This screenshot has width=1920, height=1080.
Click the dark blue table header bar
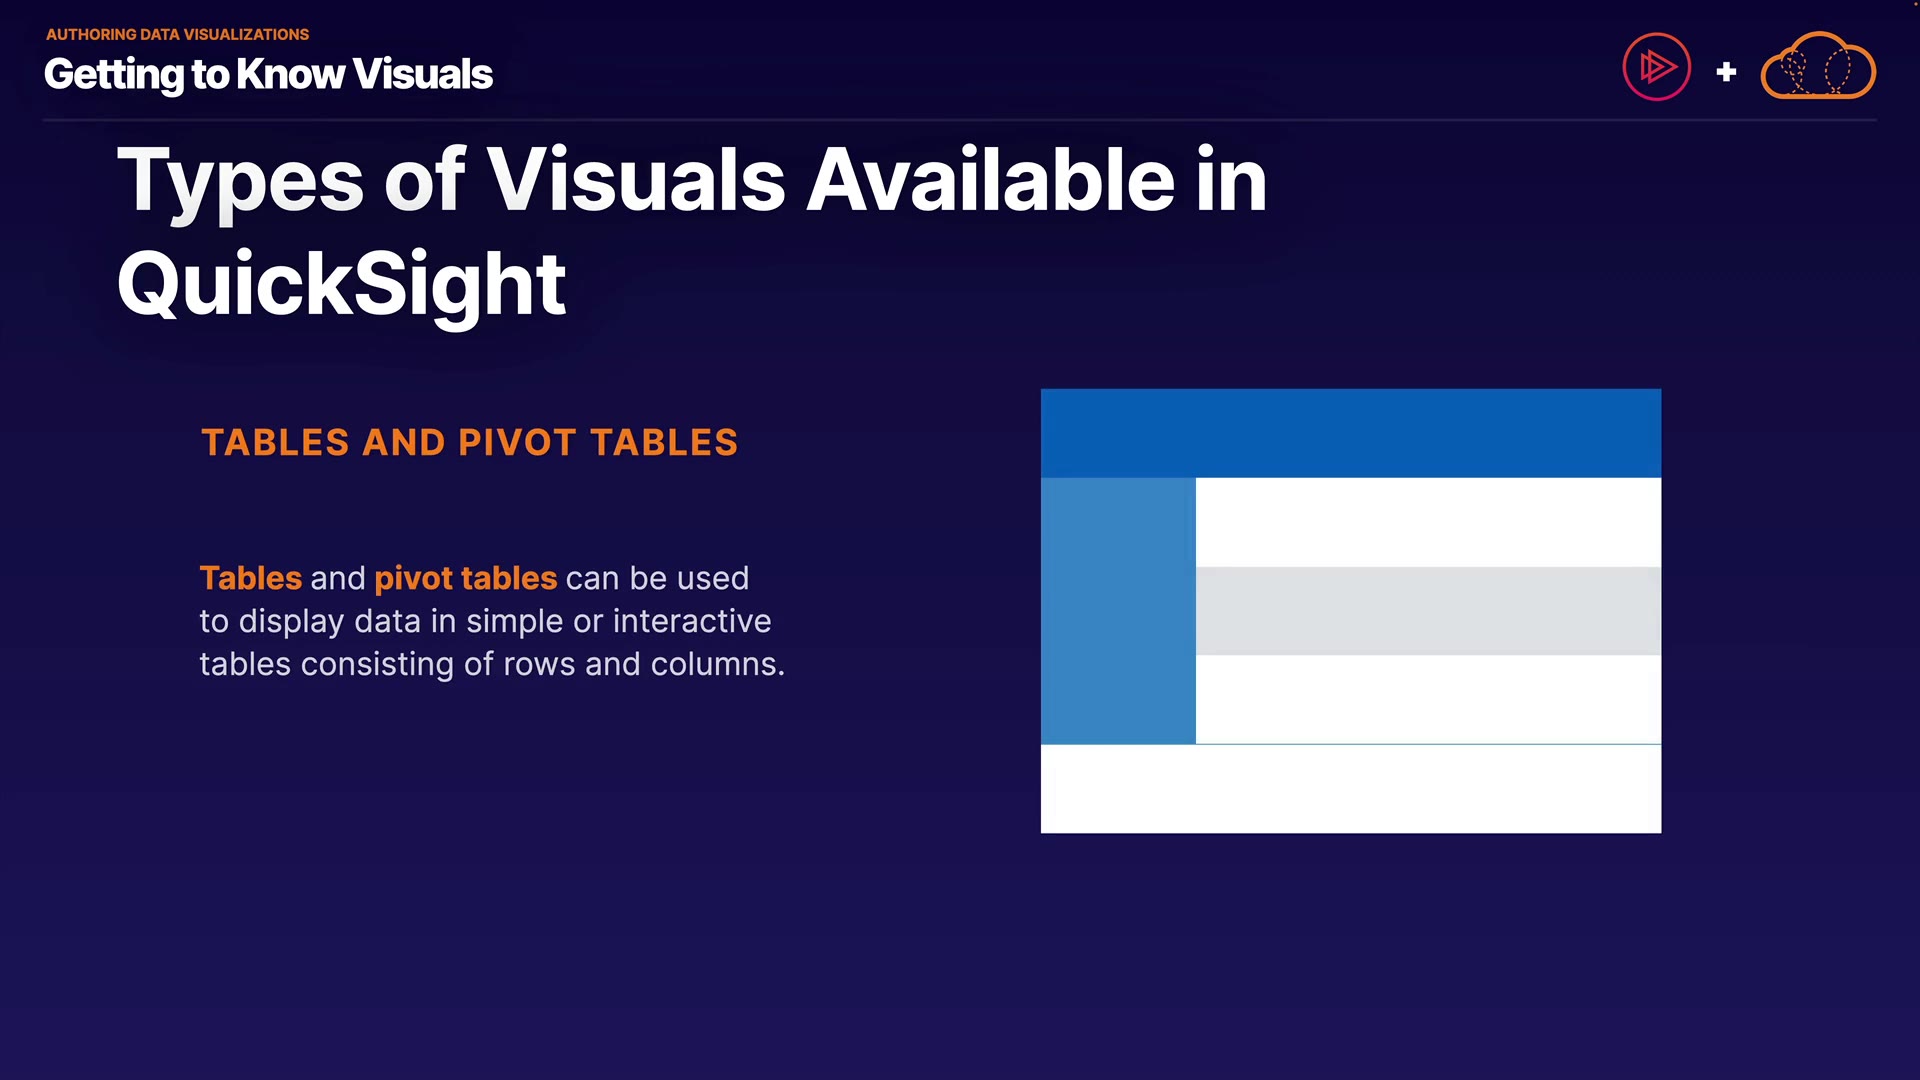(1350, 433)
